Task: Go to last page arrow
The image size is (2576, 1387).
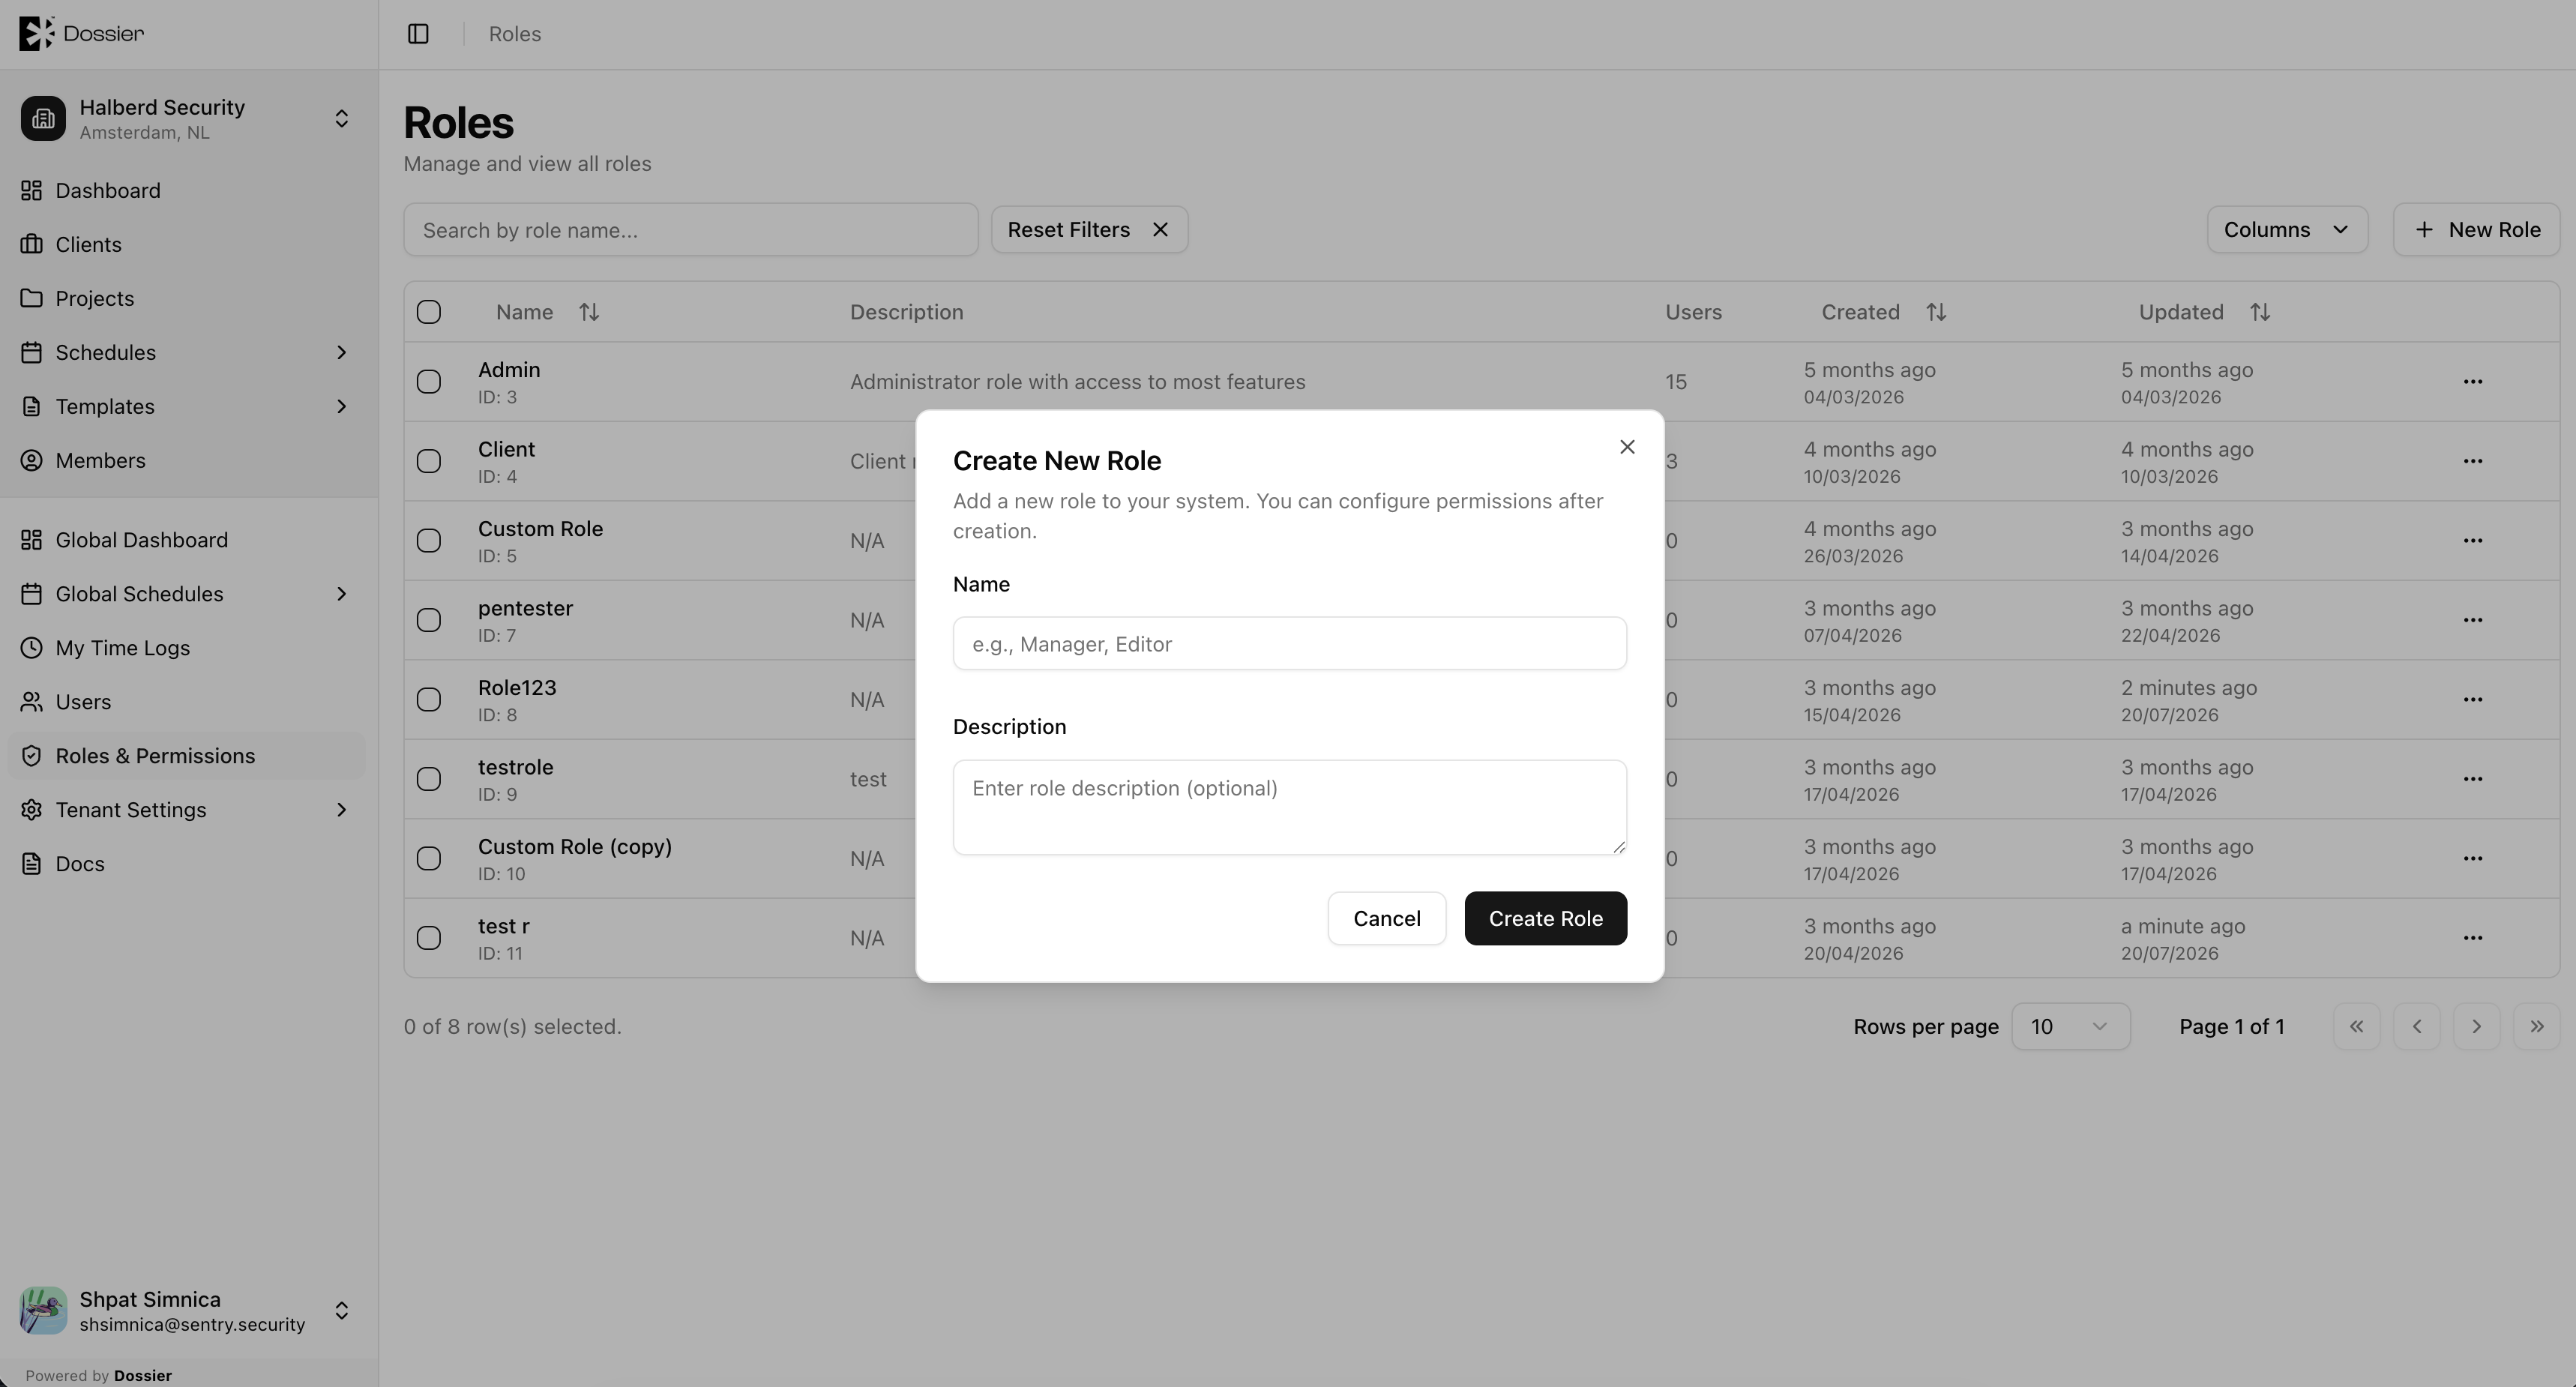Action: coord(2536,1027)
